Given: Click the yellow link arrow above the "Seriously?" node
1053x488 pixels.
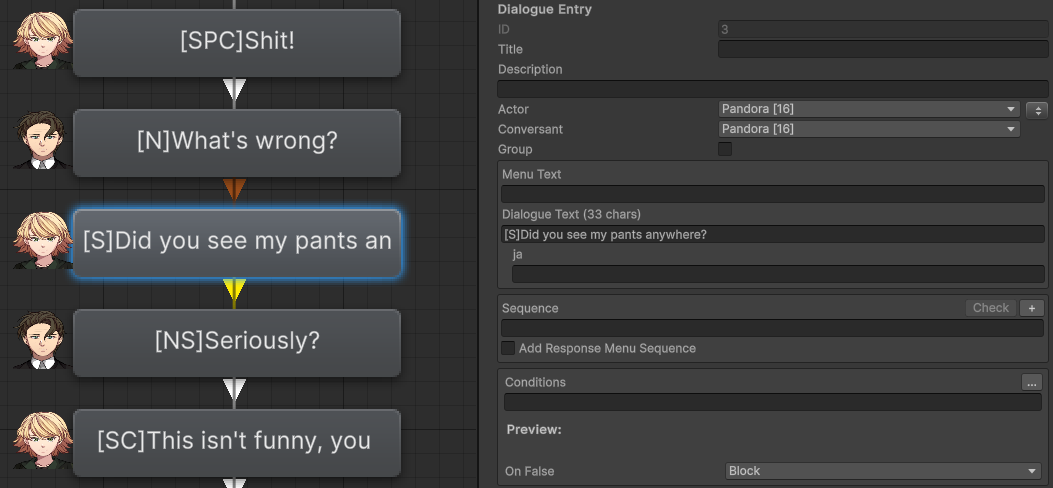Looking at the screenshot, I should [x=234, y=291].
